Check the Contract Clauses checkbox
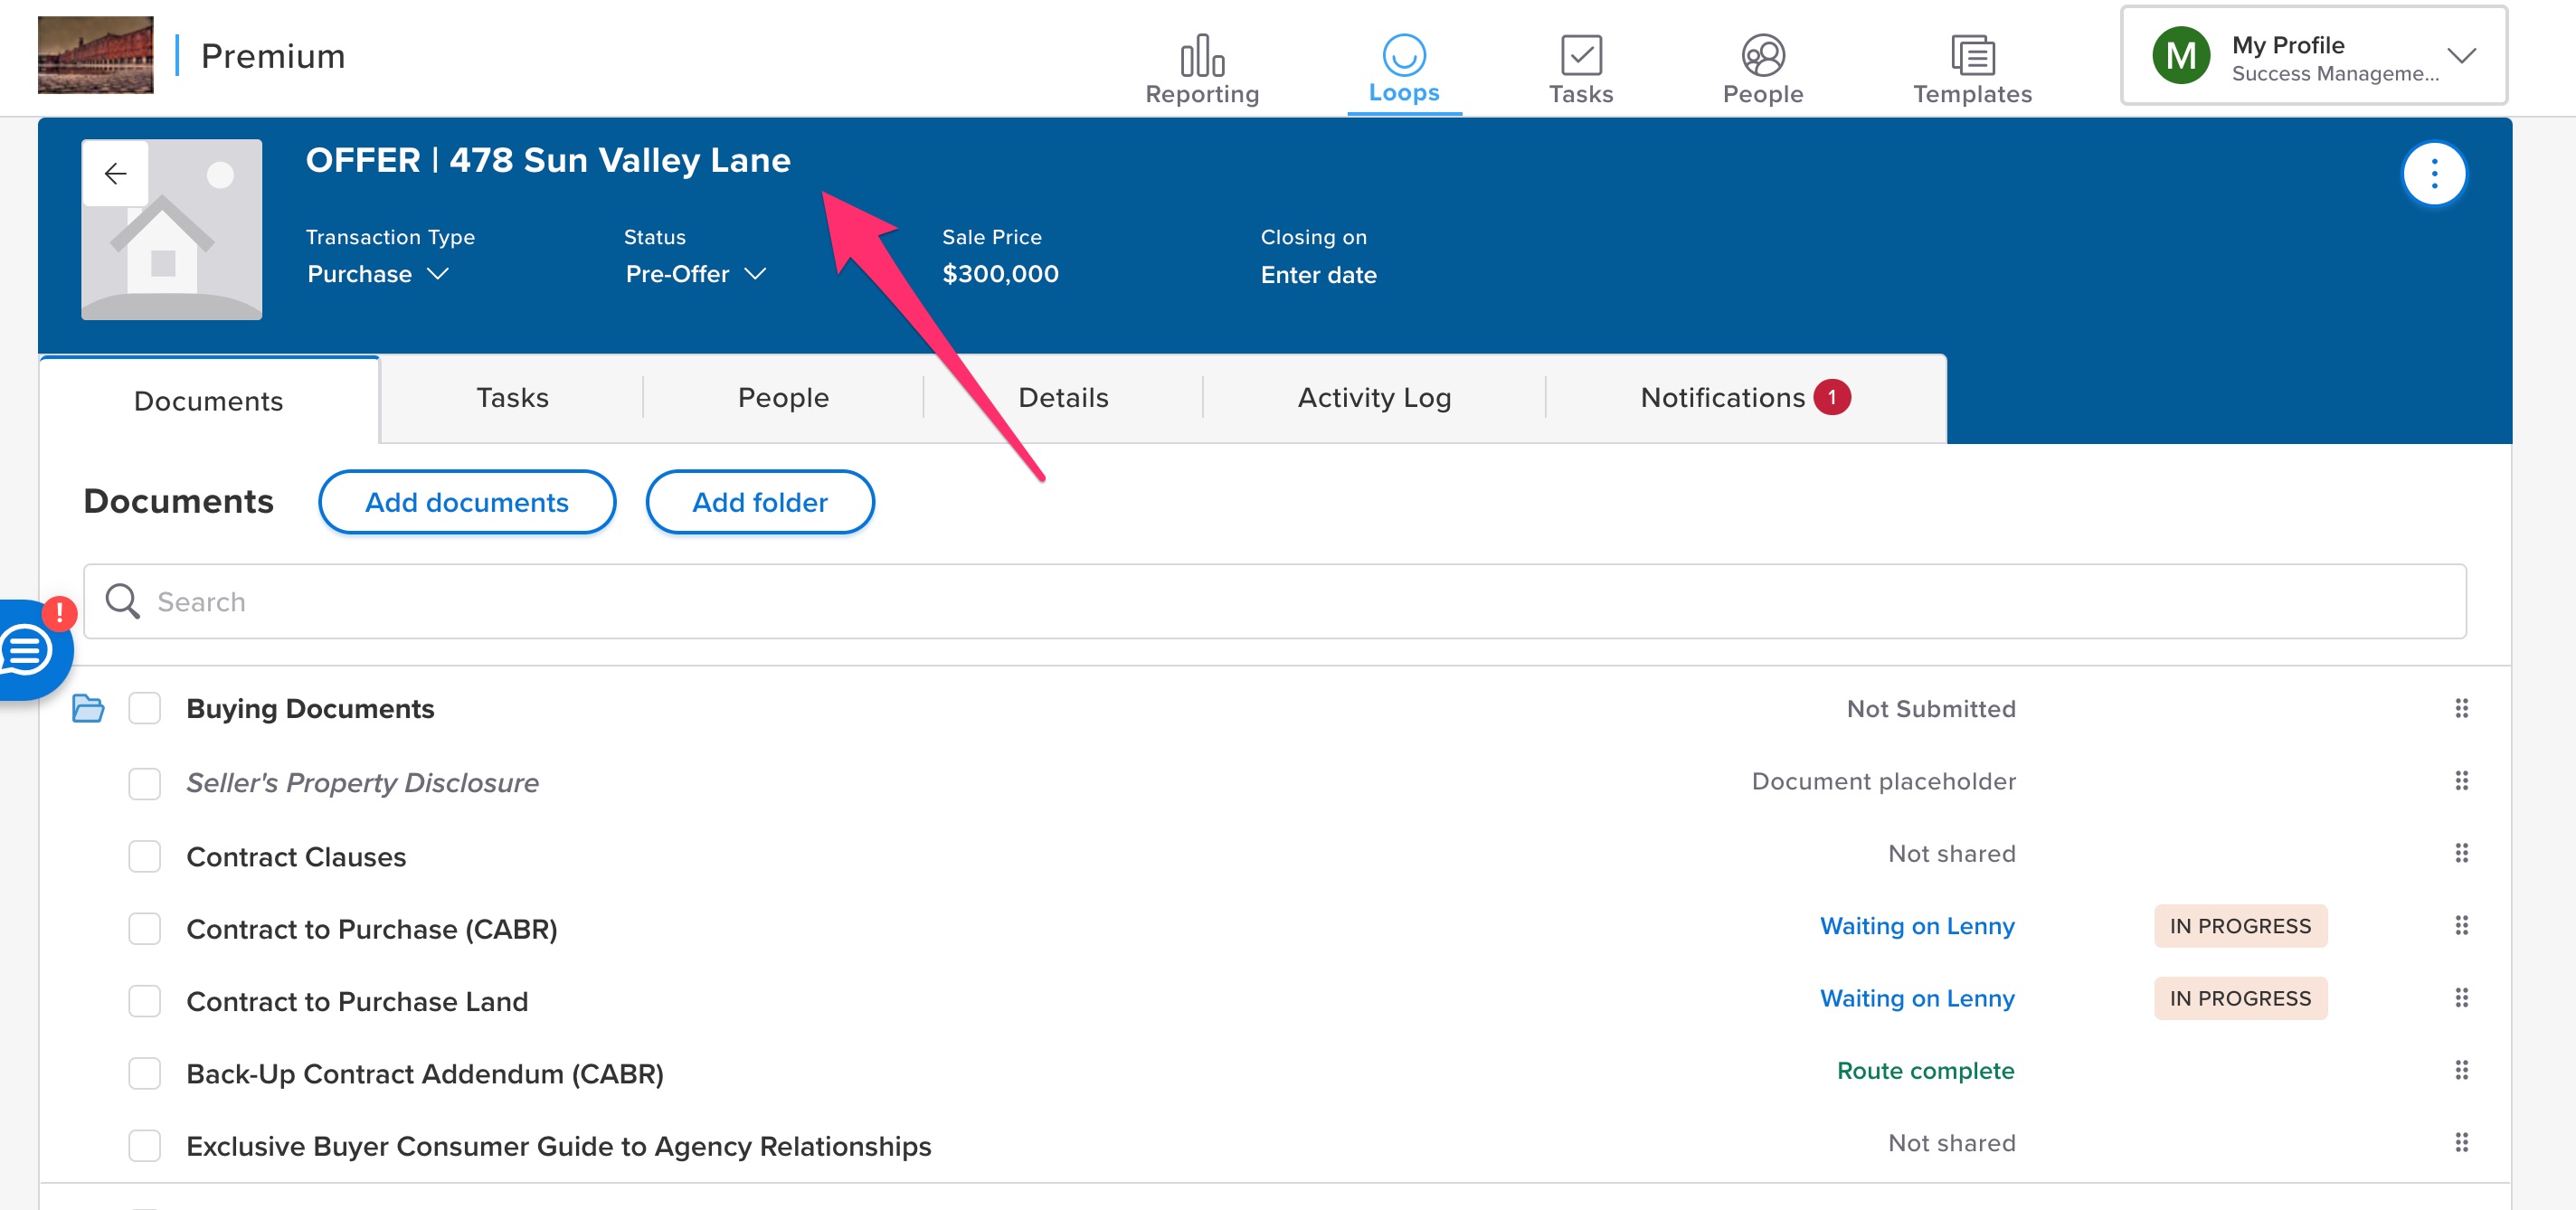2576x1210 pixels. pyautogui.click(x=144, y=856)
